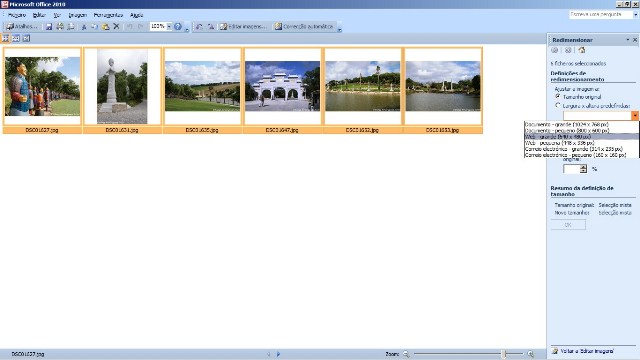Click the Cut scissors icon
This screenshot has width=640, height=360.
[x=84, y=27]
